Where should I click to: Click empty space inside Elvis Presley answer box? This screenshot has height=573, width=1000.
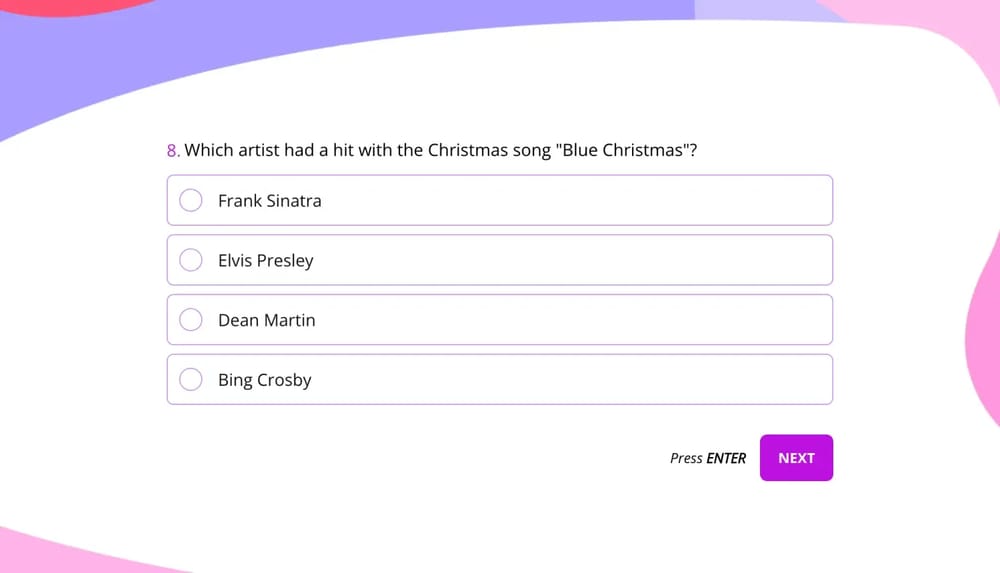pos(600,260)
